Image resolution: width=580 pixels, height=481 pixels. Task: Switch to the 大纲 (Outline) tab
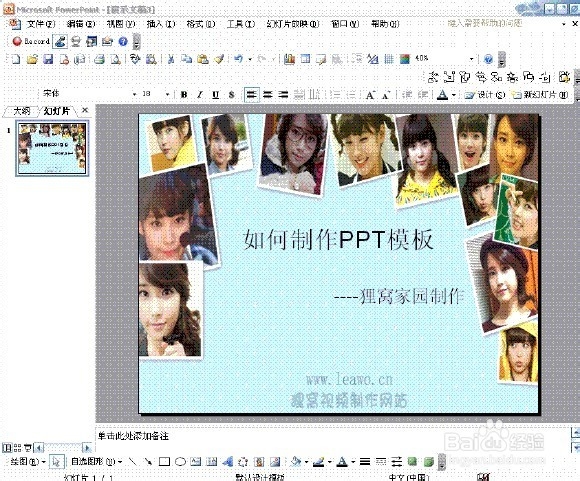21,111
